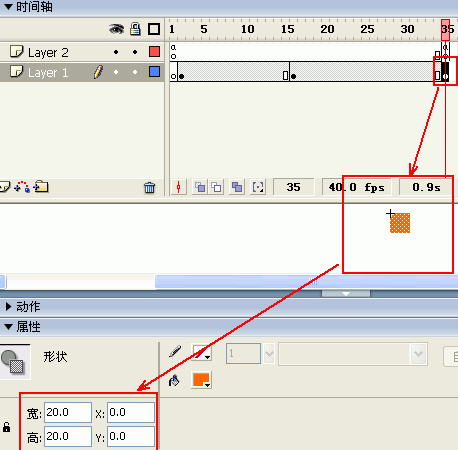Toggle visibility dot for Layer 2

116,52
